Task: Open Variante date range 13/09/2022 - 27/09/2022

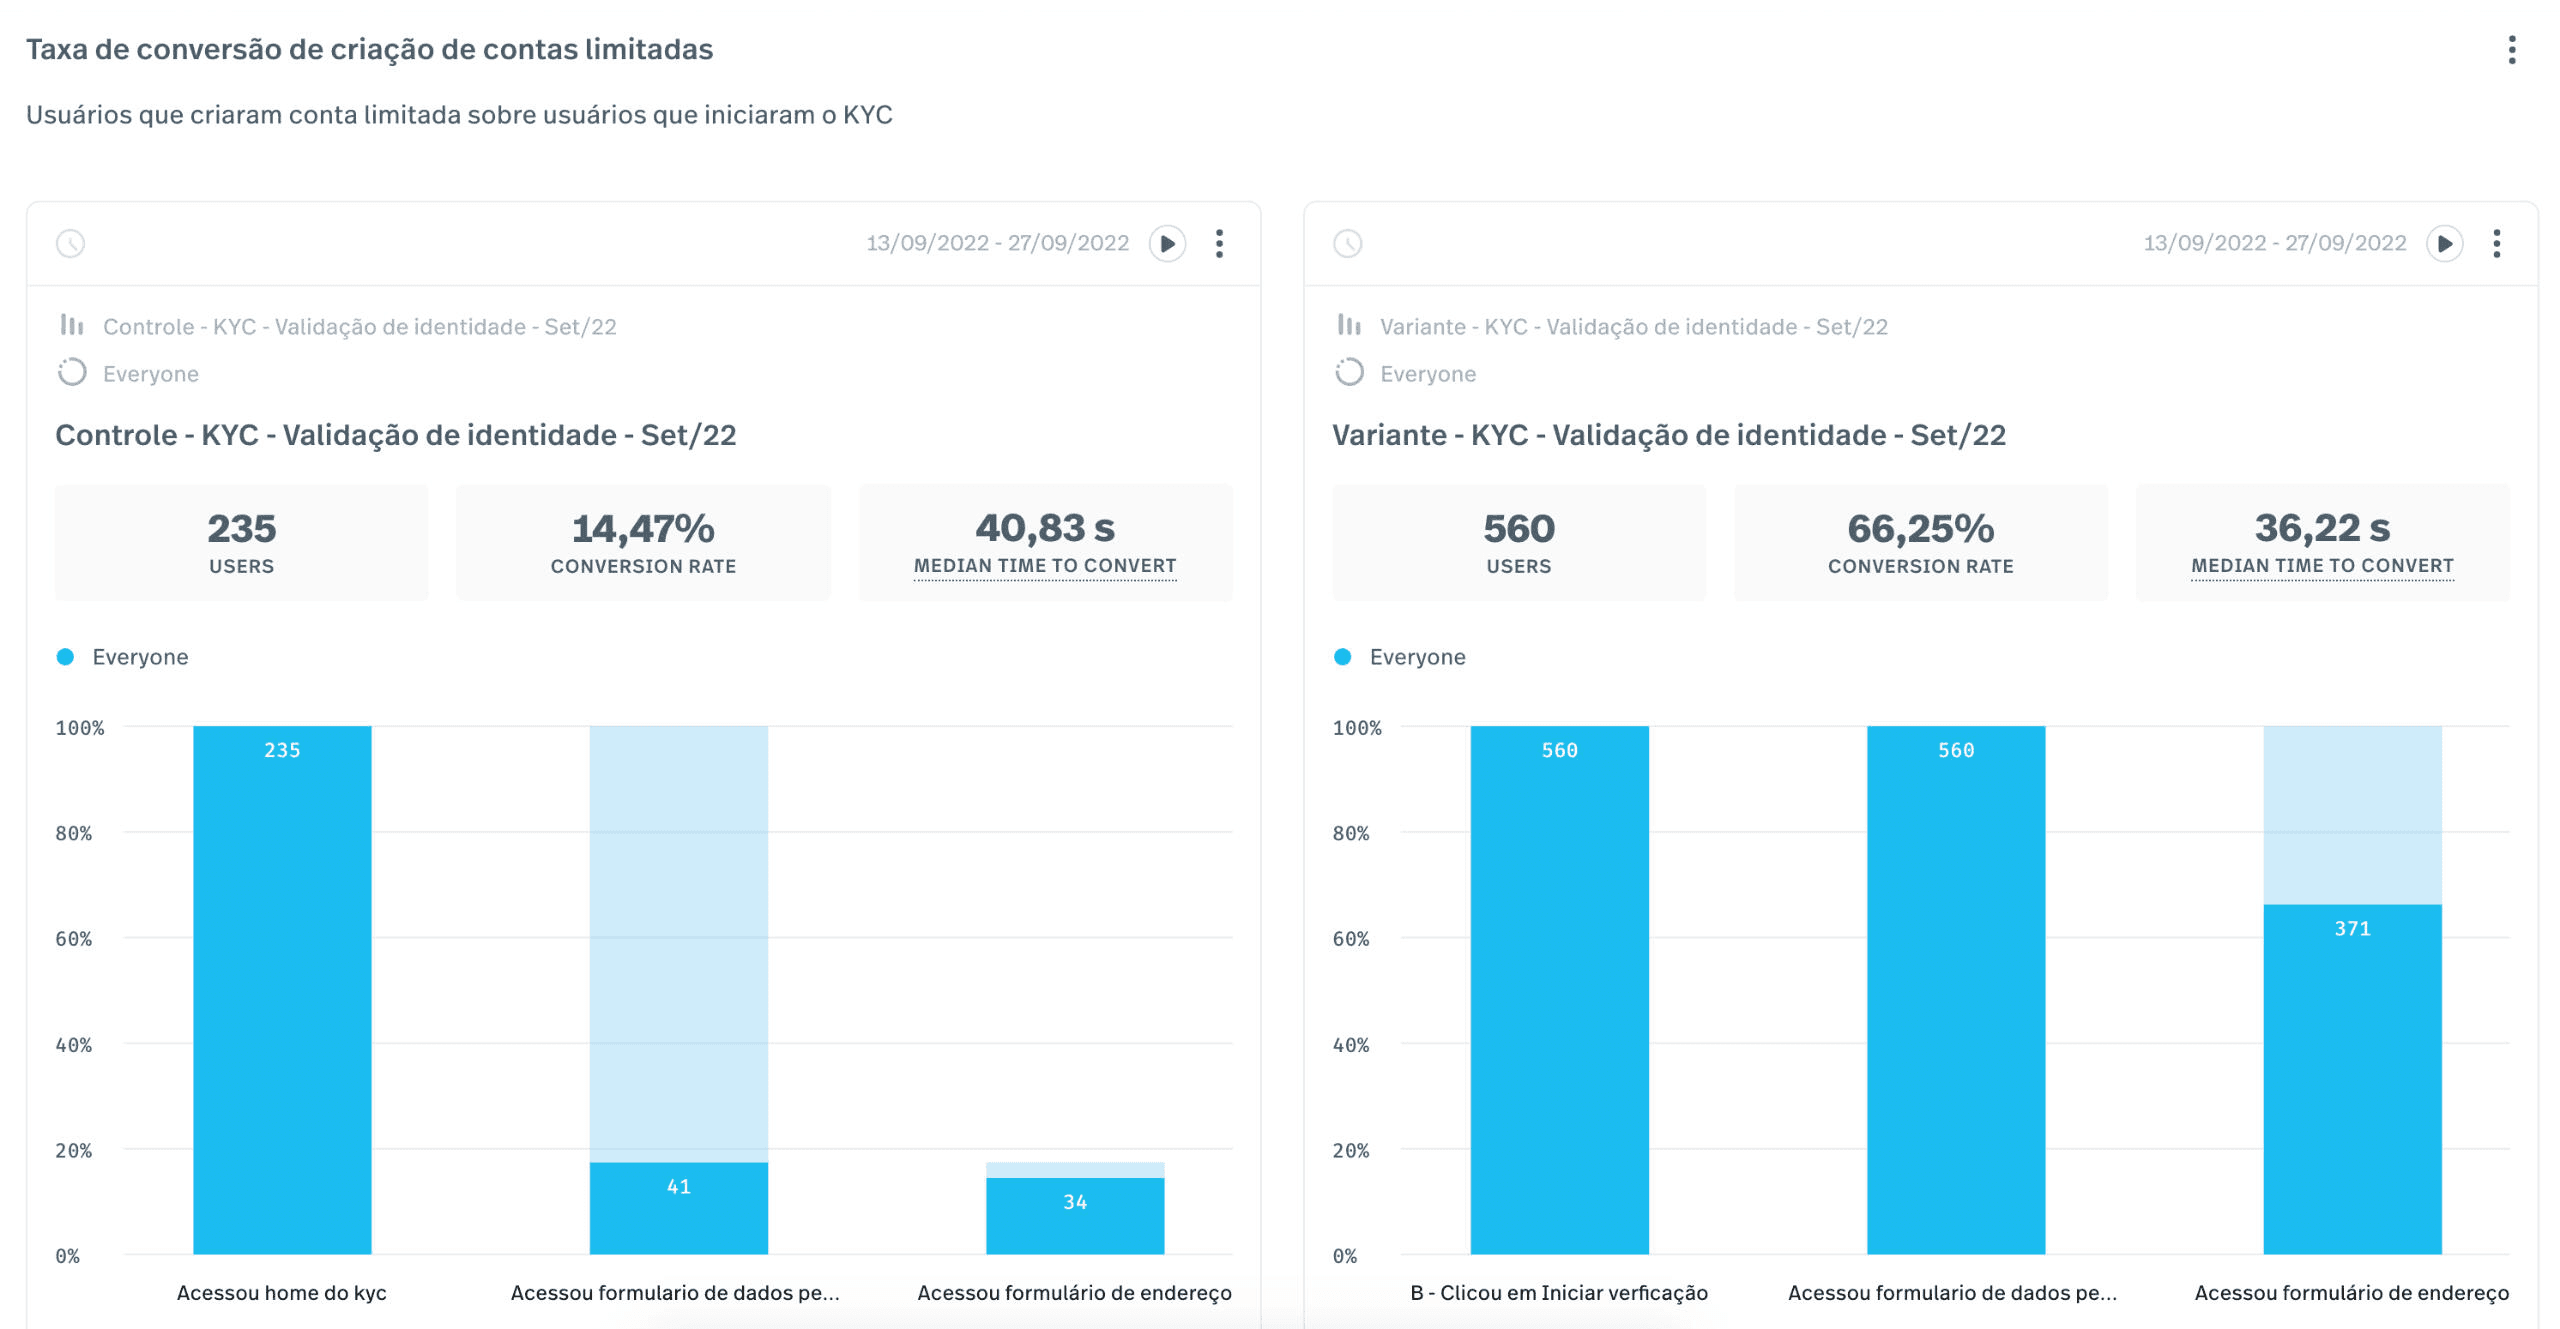Action: (x=2274, y=243)
